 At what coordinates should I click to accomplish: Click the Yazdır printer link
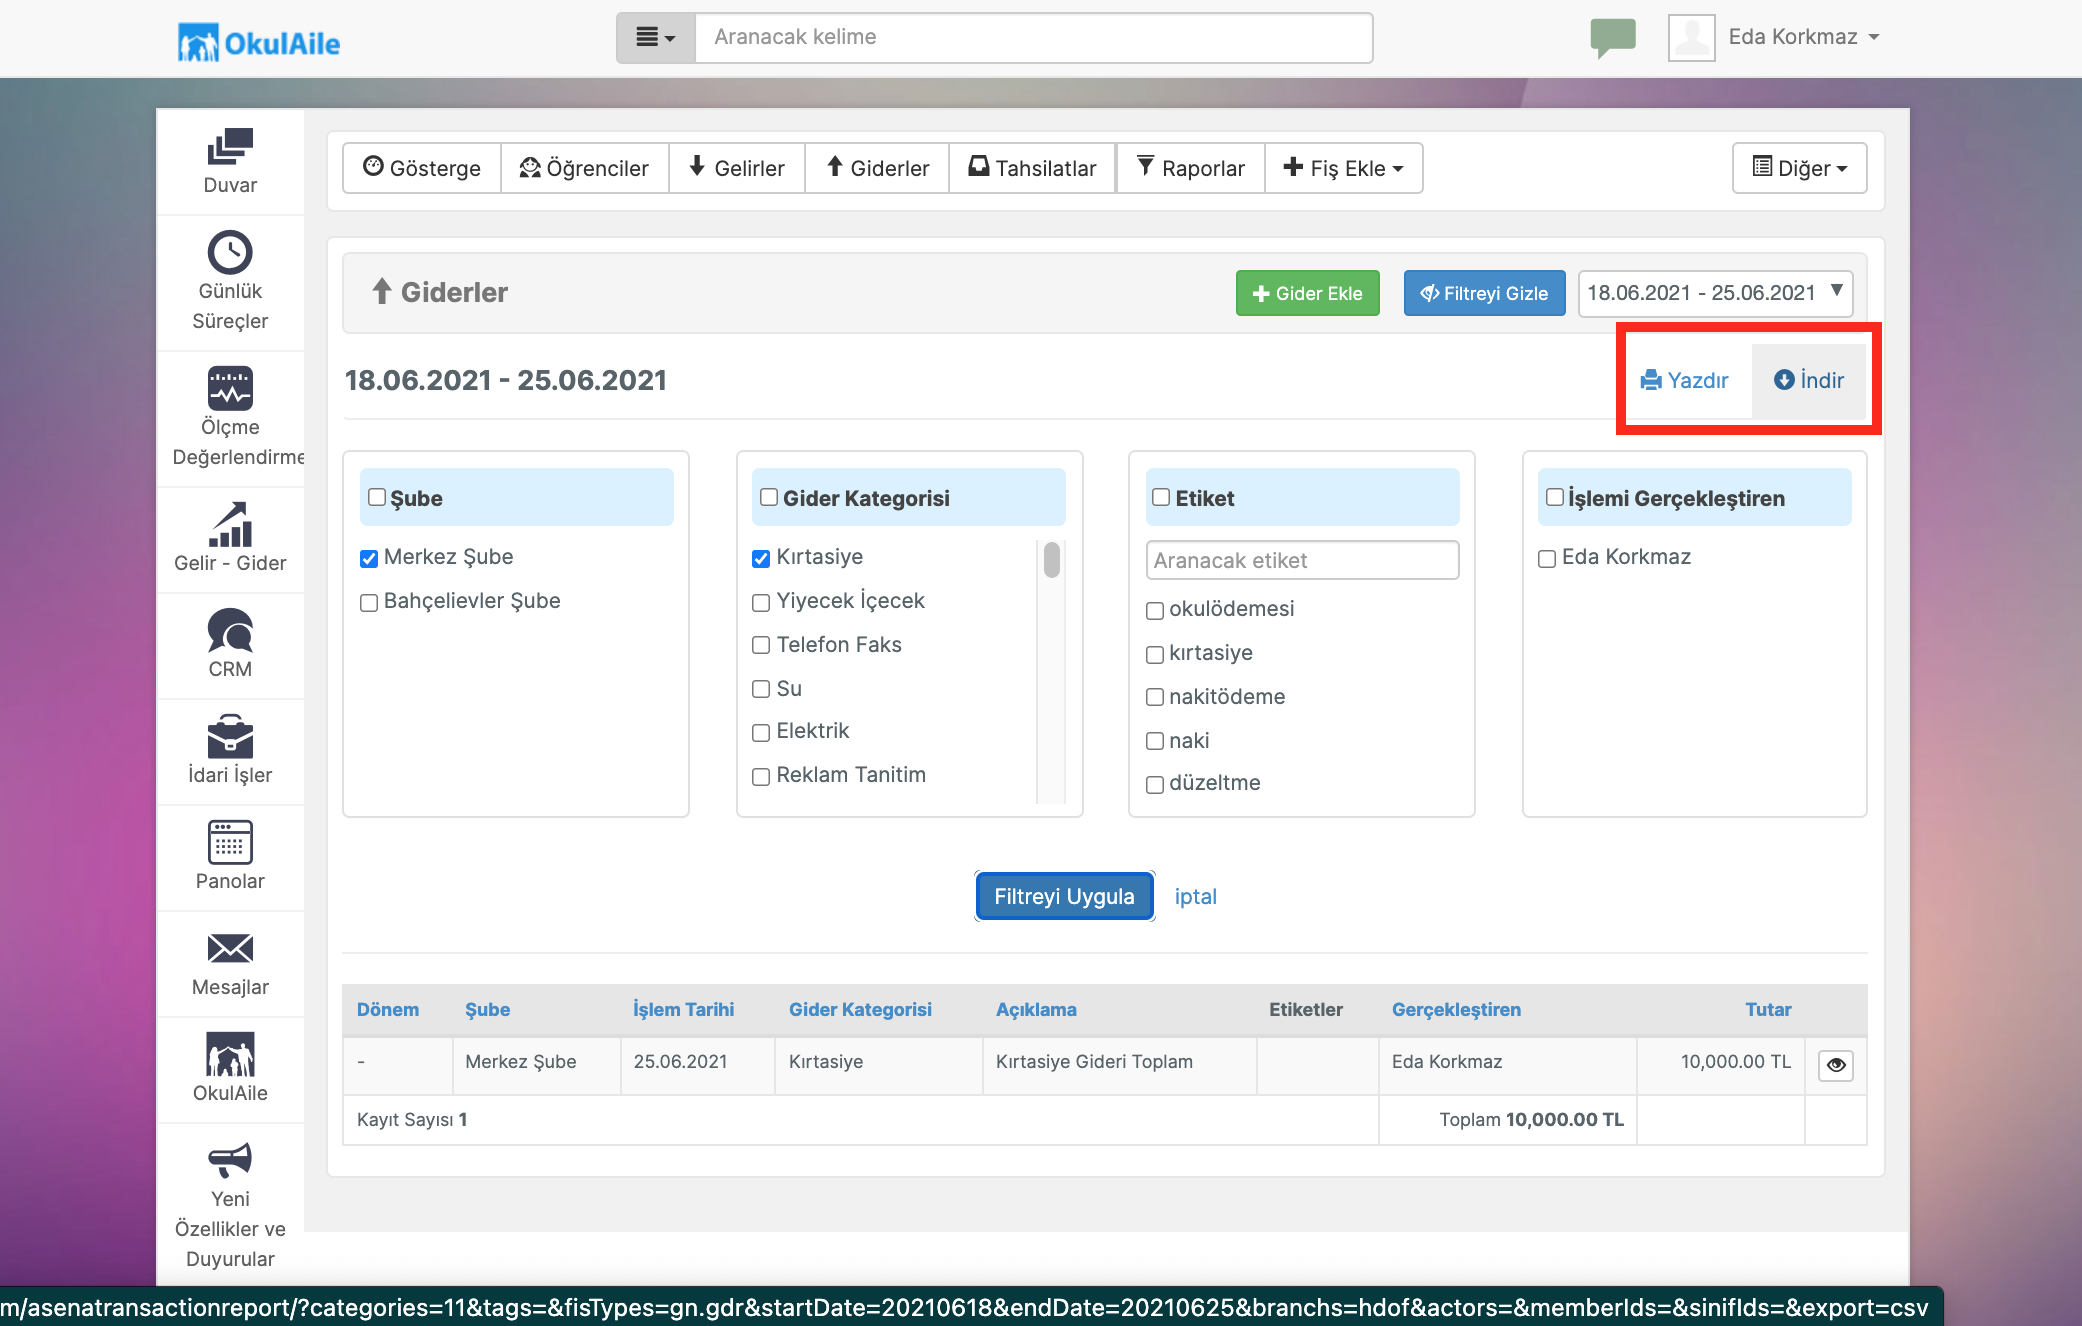point(1685,380)
